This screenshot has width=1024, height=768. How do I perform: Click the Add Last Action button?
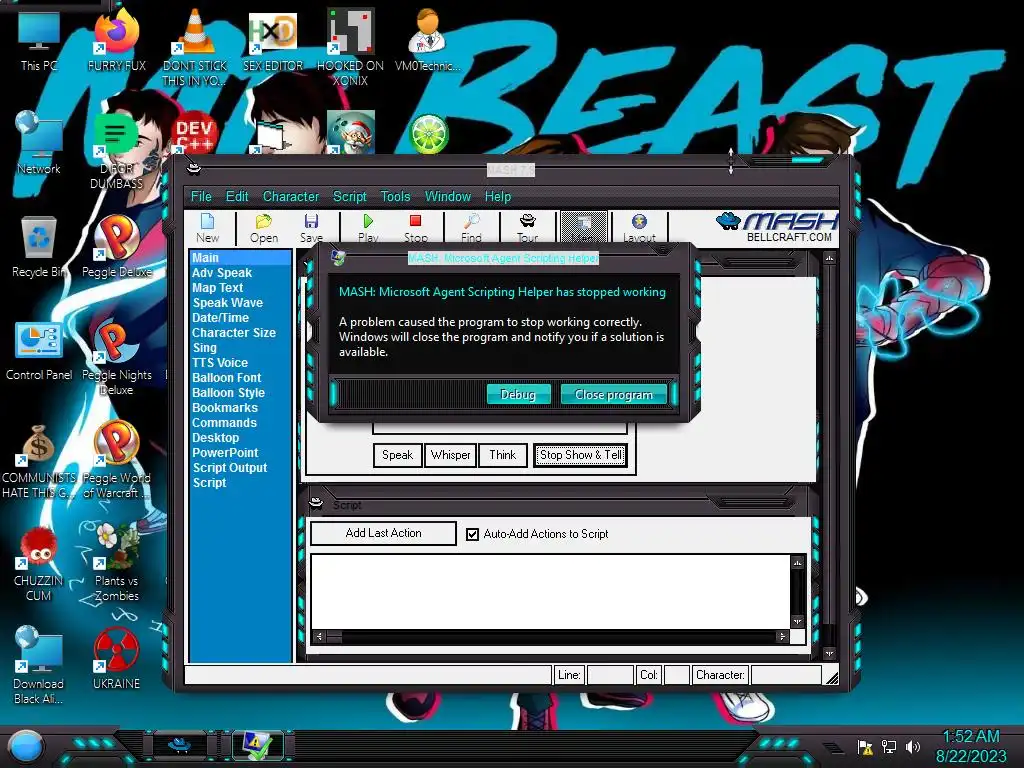383,533
